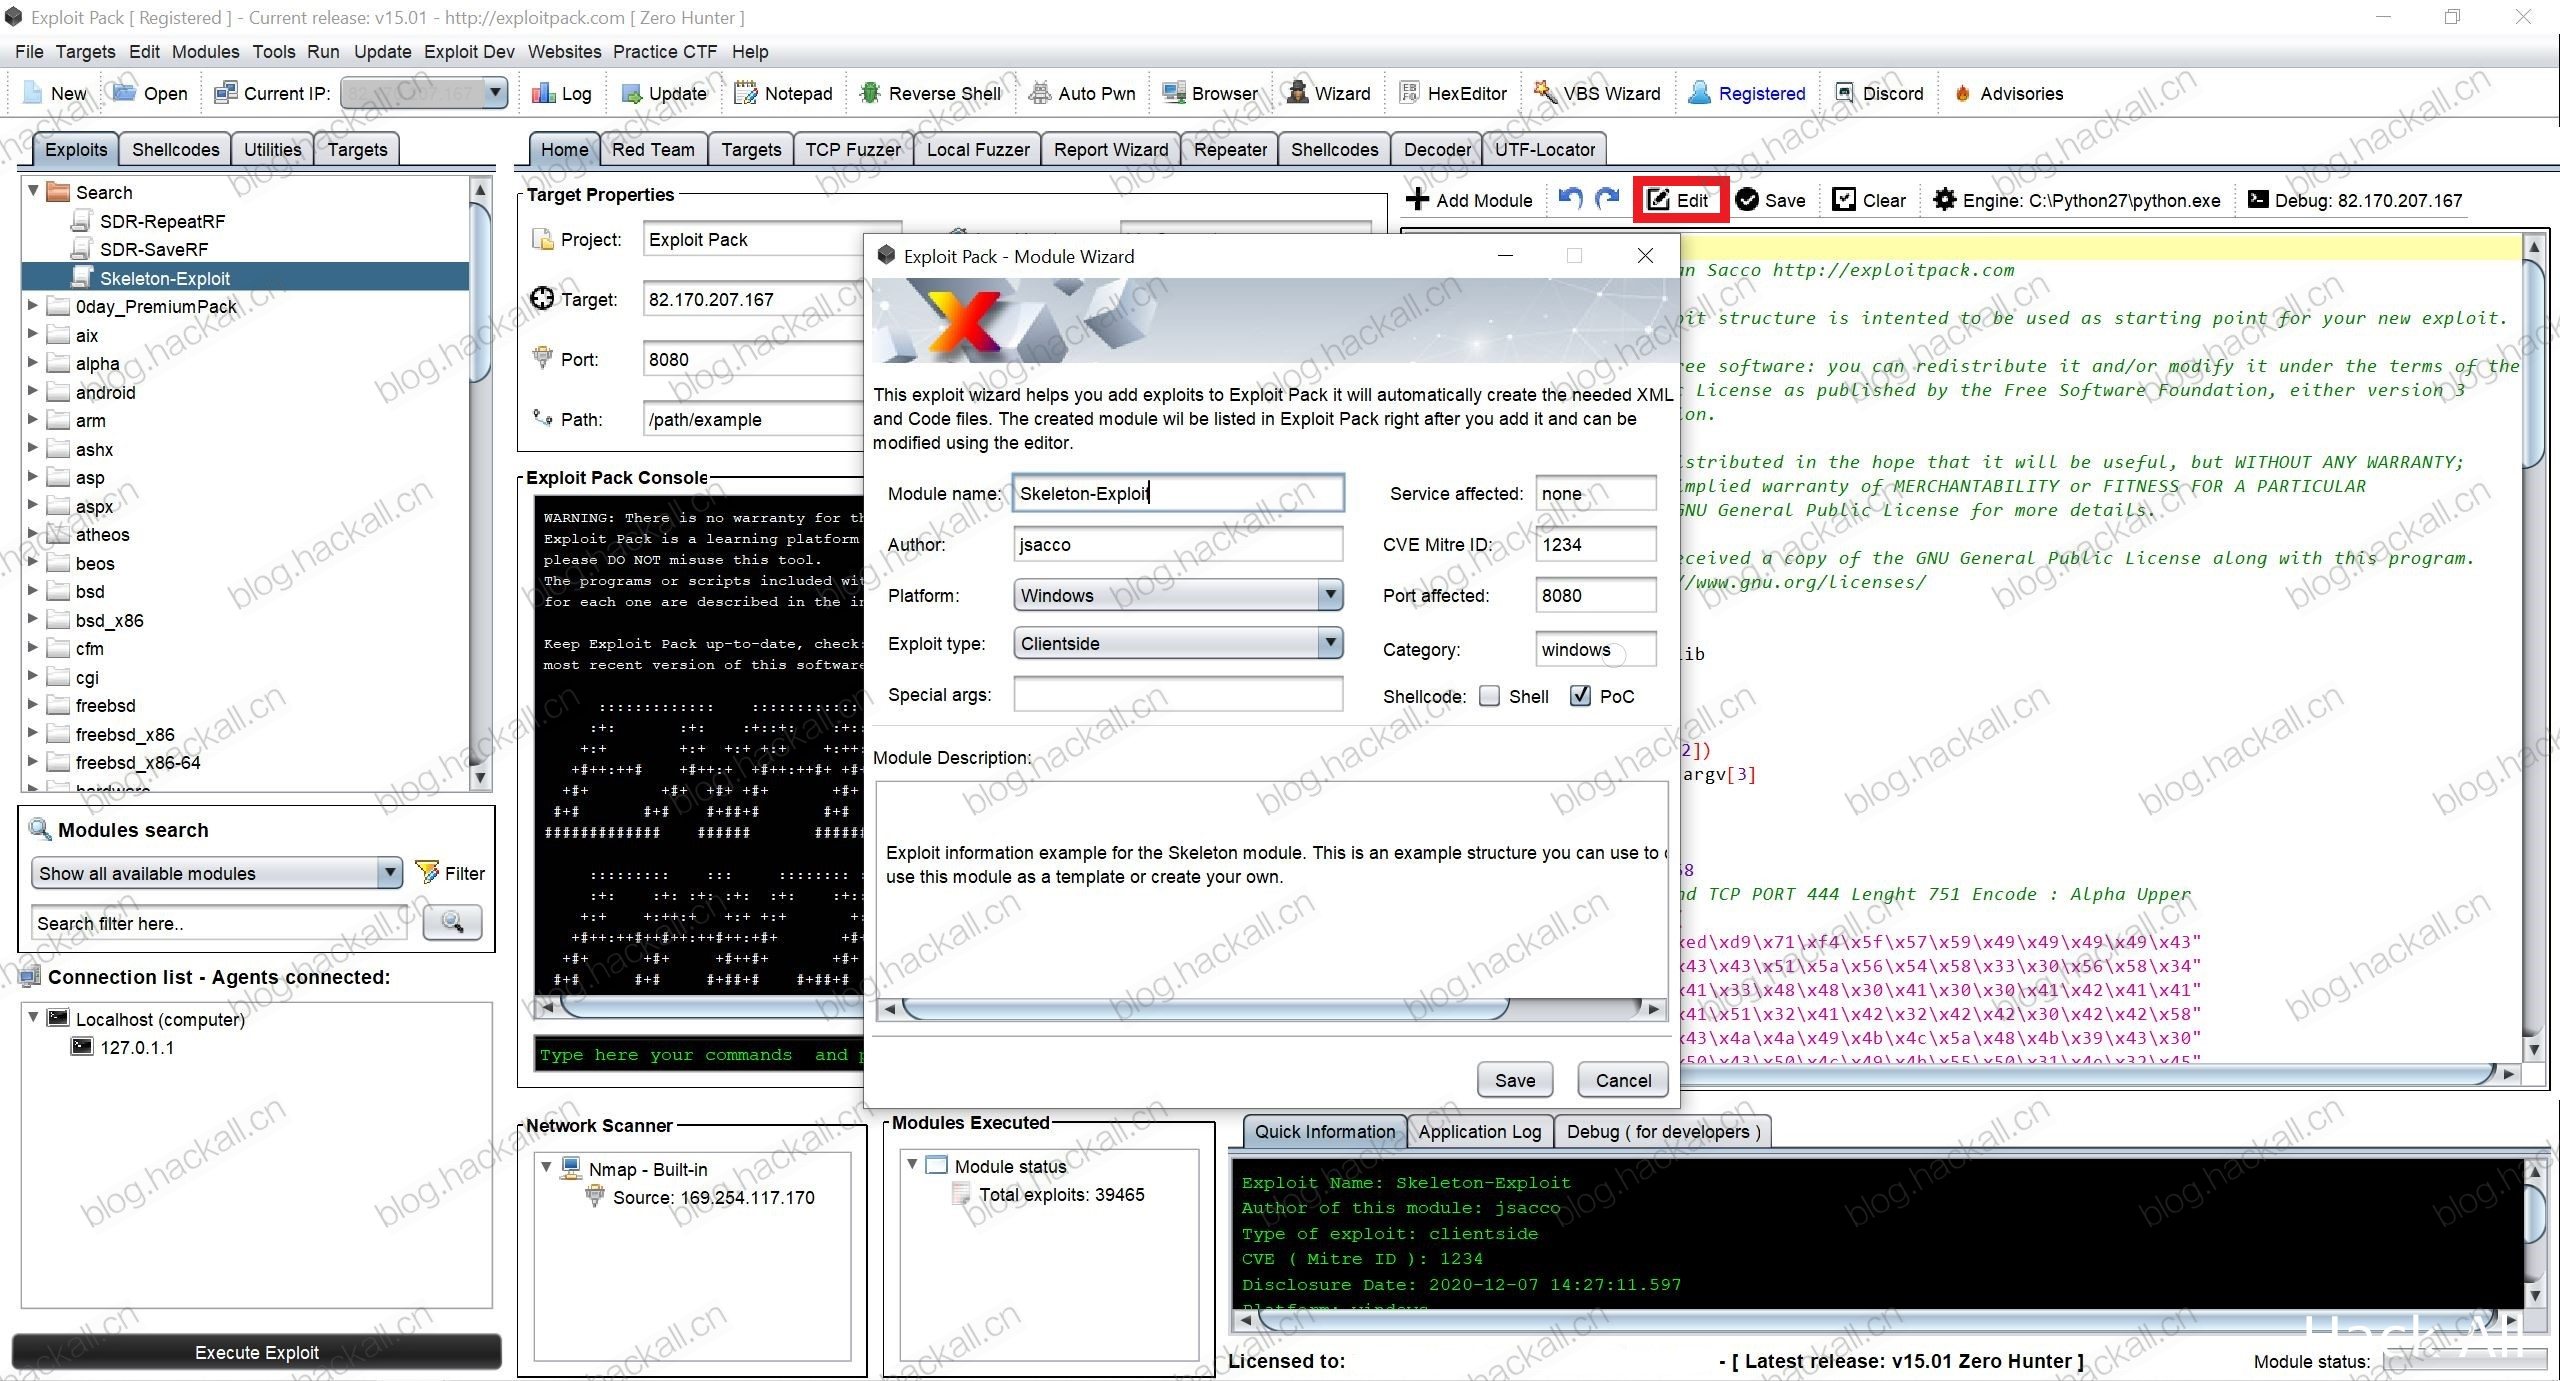Select SDR-RepeatRF in the tree
The height and width of the screenshot is (1381, 2560).
pos(150,221)
